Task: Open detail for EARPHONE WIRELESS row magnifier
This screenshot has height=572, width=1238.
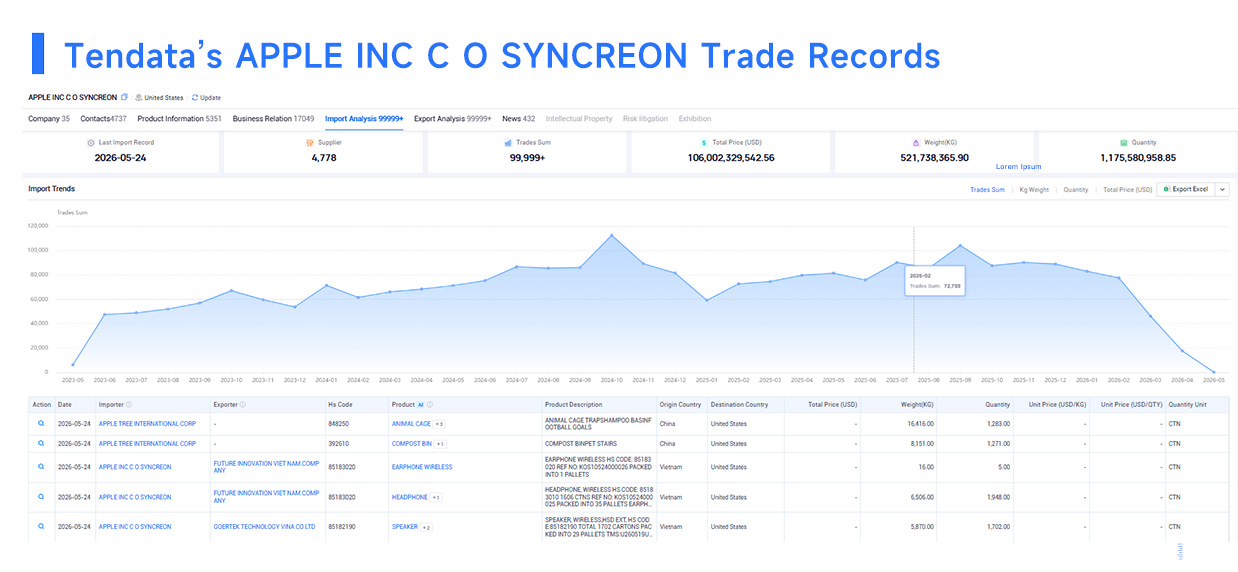Action: 41,467
